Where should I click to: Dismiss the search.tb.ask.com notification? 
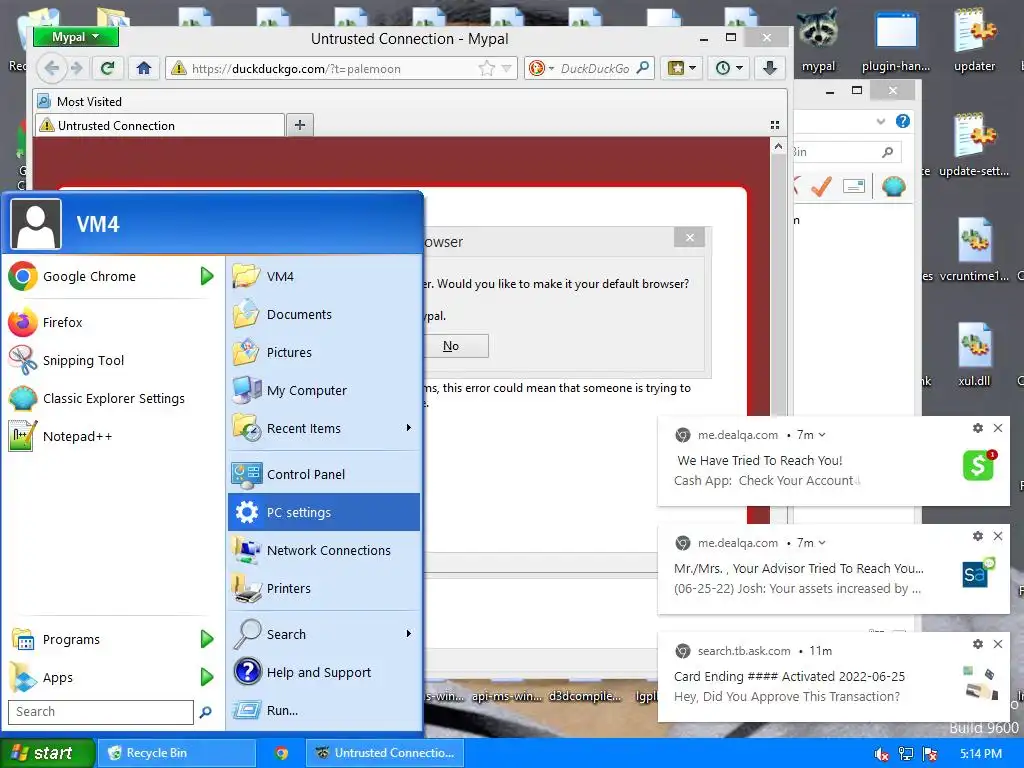pos(998,644)
